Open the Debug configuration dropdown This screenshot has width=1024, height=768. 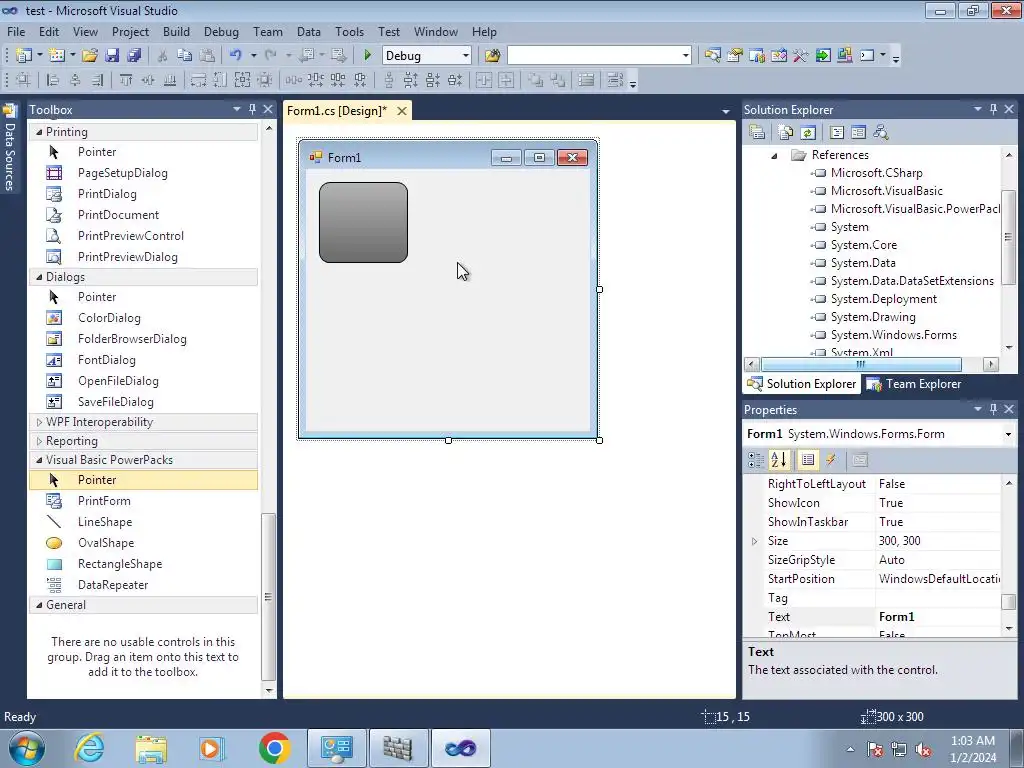[466, 56]
